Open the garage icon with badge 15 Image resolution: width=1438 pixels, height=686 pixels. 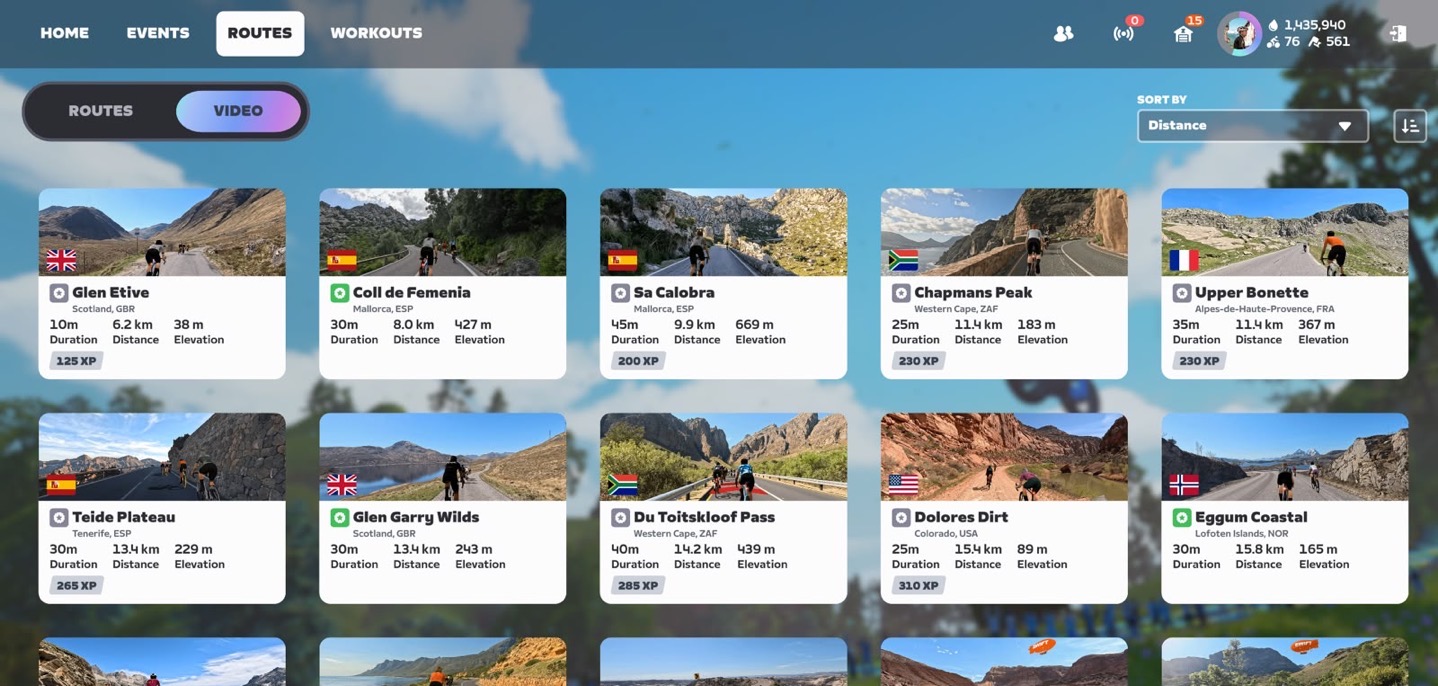point(1183,34)
